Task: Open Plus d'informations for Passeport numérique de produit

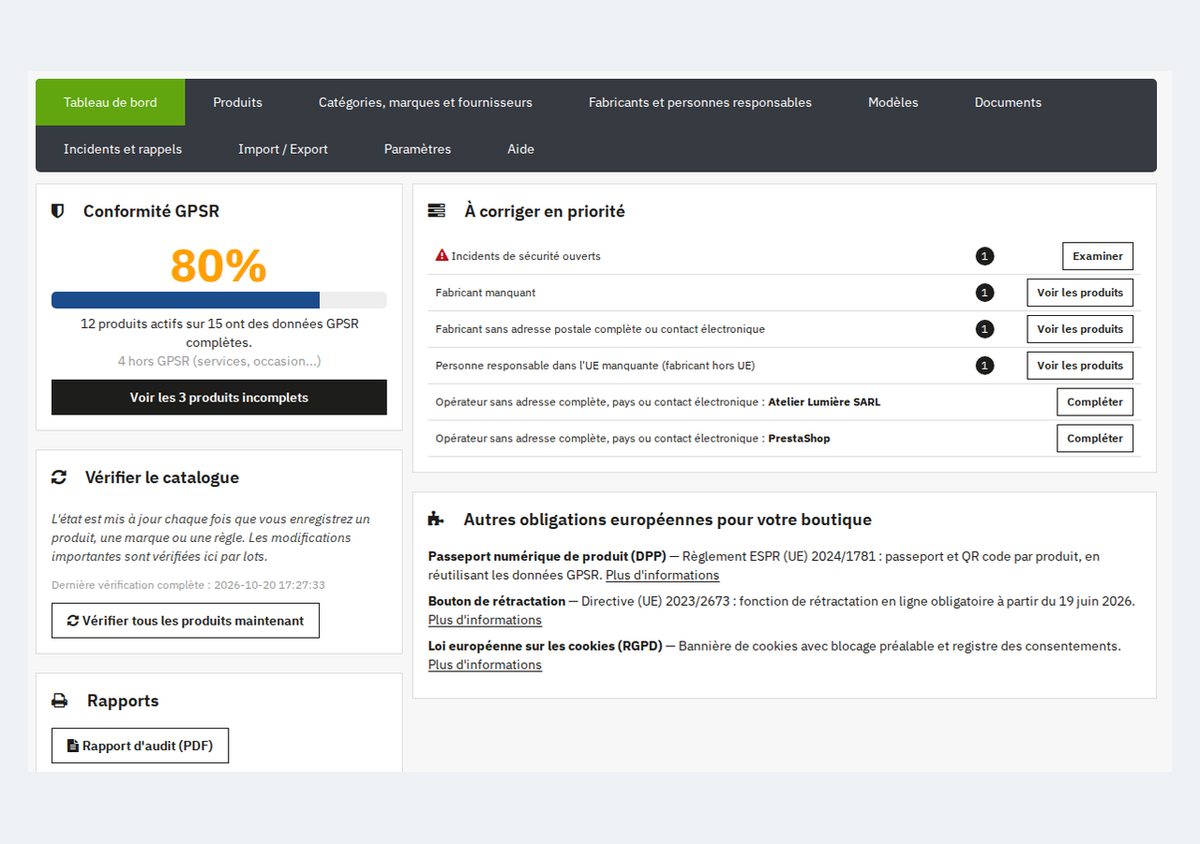Action: point(662,575)
